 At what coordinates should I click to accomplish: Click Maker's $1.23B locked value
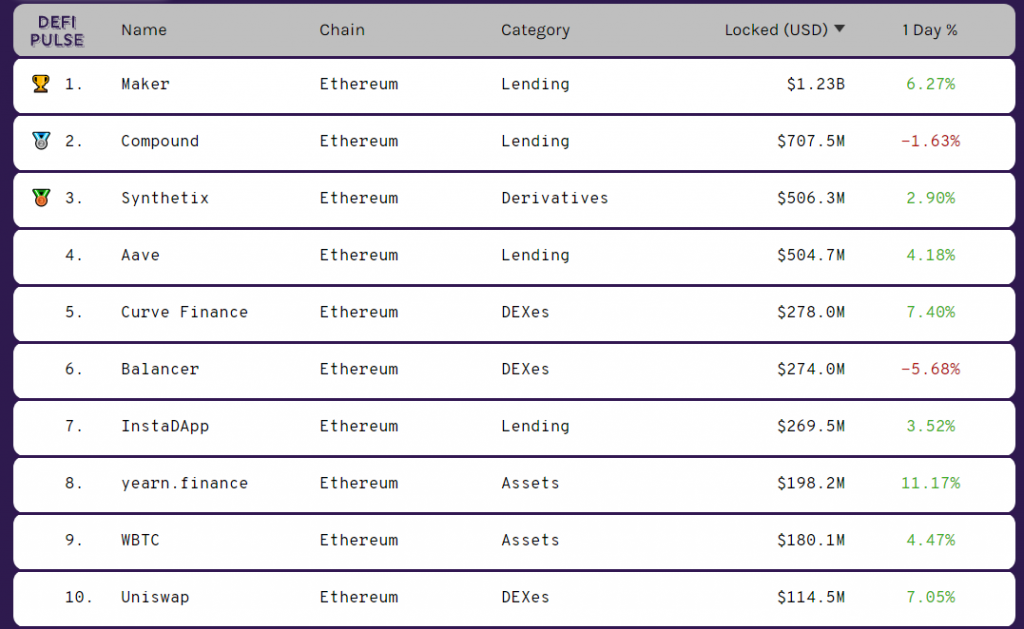(815, 84)
